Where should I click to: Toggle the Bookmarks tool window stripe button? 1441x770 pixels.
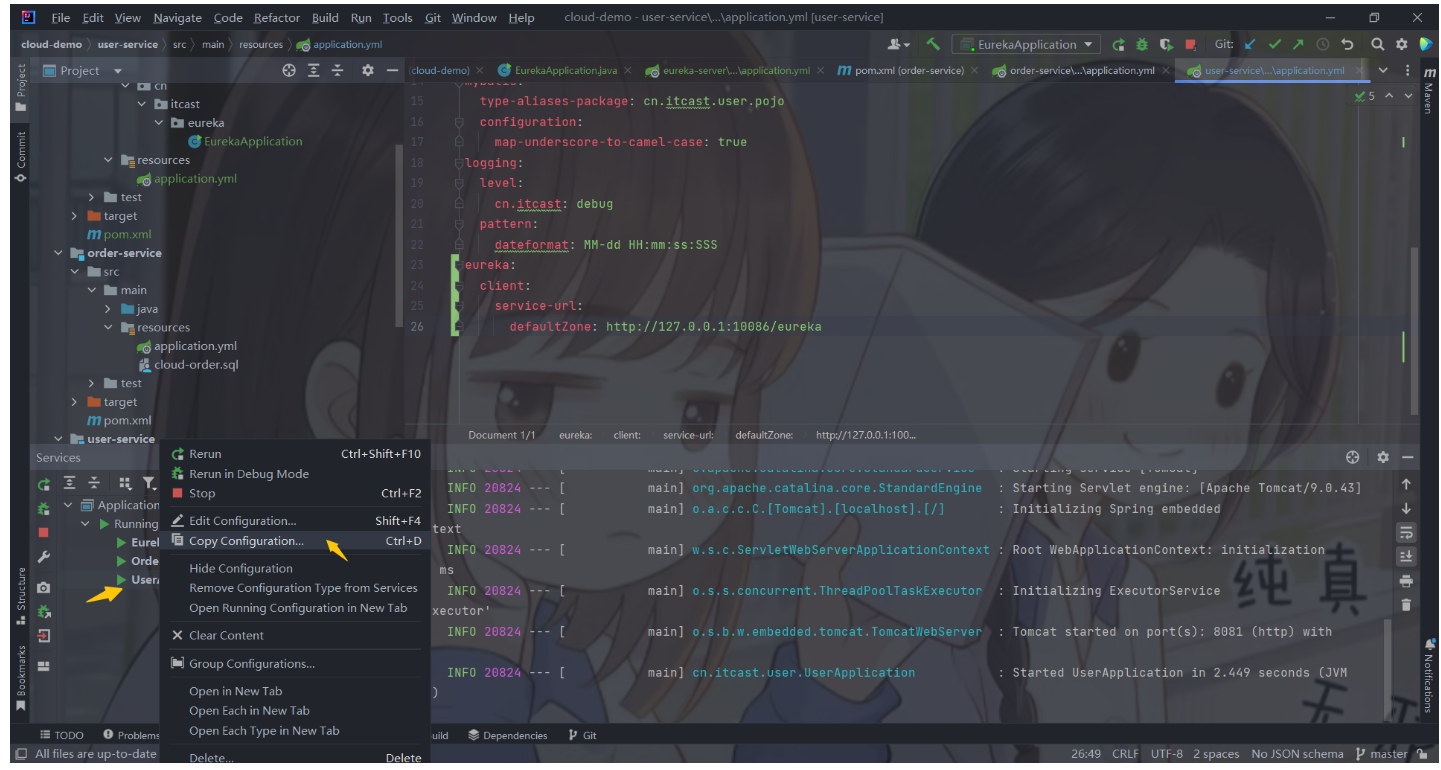coord(21,678)
